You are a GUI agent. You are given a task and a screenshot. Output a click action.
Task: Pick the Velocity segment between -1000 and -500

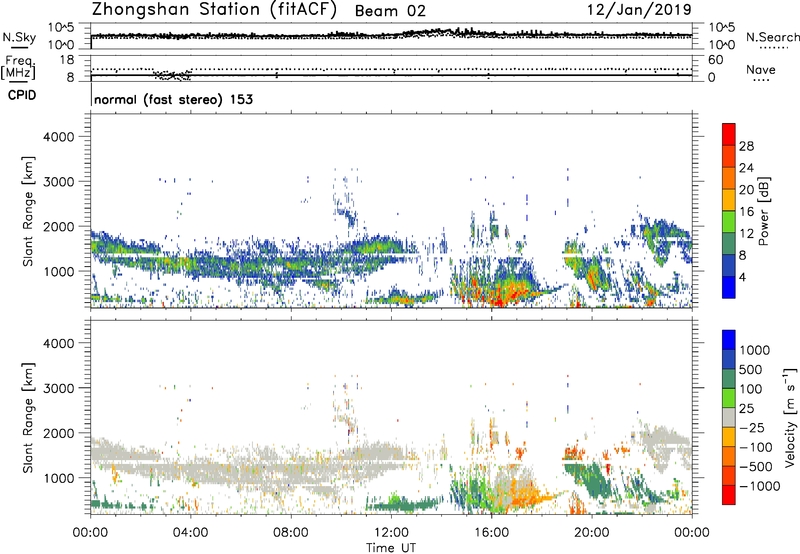[x=729, y=475]
